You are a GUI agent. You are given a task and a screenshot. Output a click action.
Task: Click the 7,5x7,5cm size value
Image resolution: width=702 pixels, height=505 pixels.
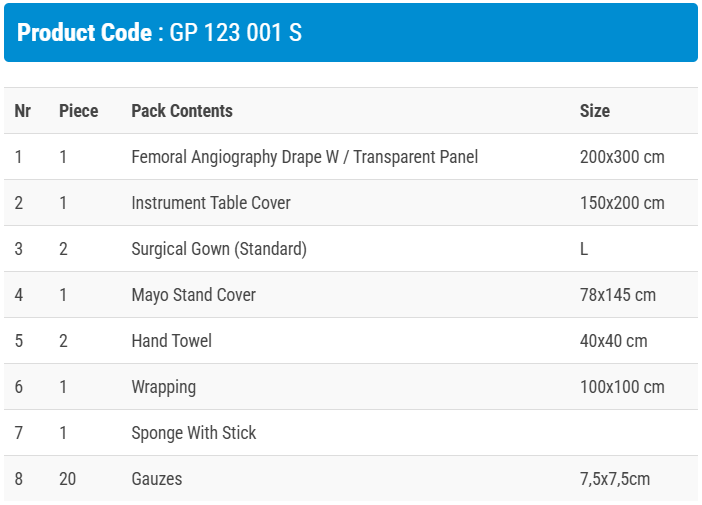click(x=614, y=479)
